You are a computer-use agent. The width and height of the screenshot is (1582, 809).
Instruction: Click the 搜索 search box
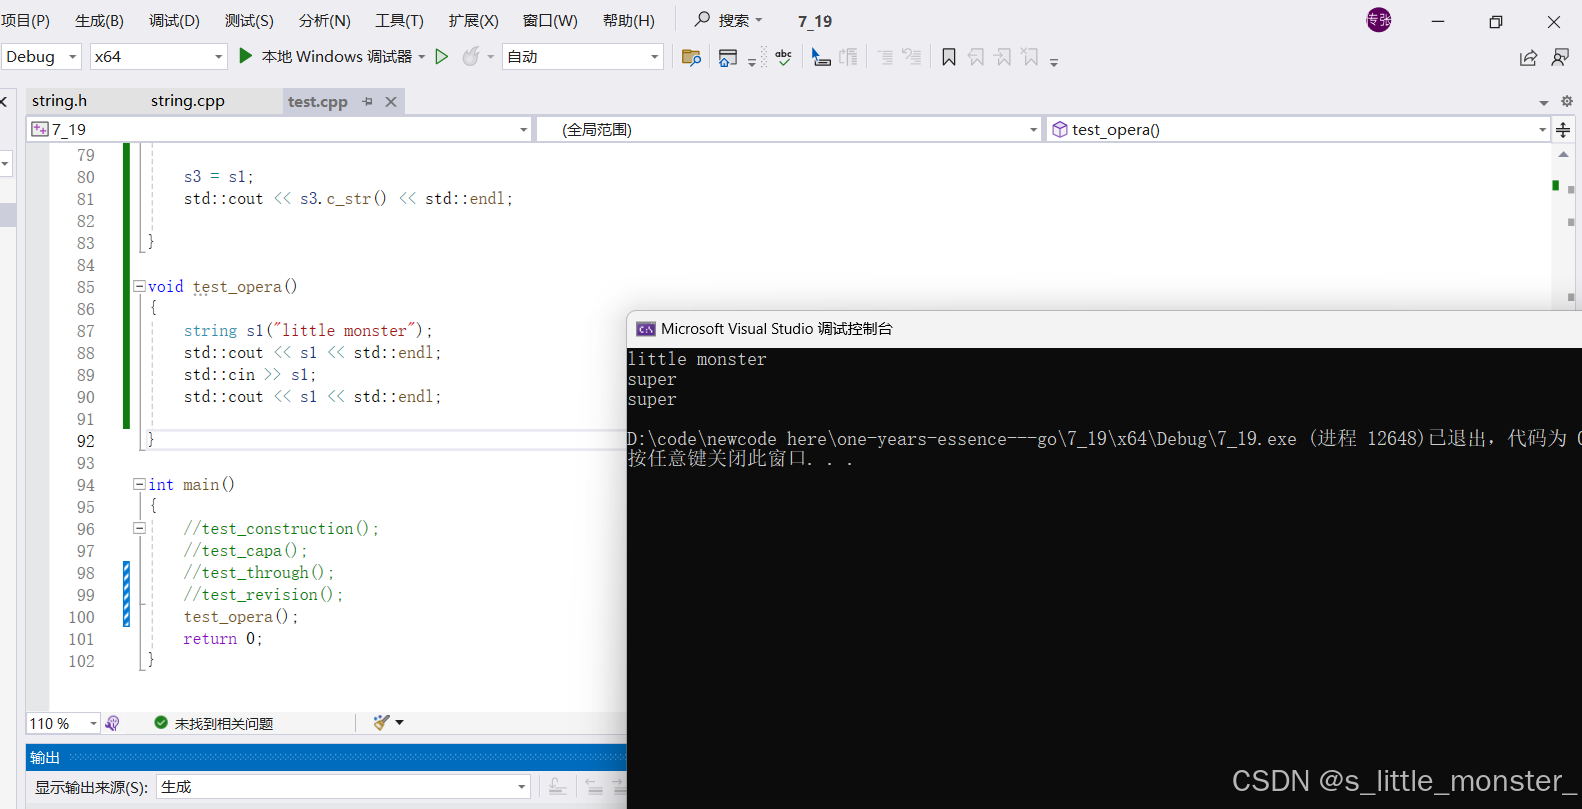click(x=729, y=20)
